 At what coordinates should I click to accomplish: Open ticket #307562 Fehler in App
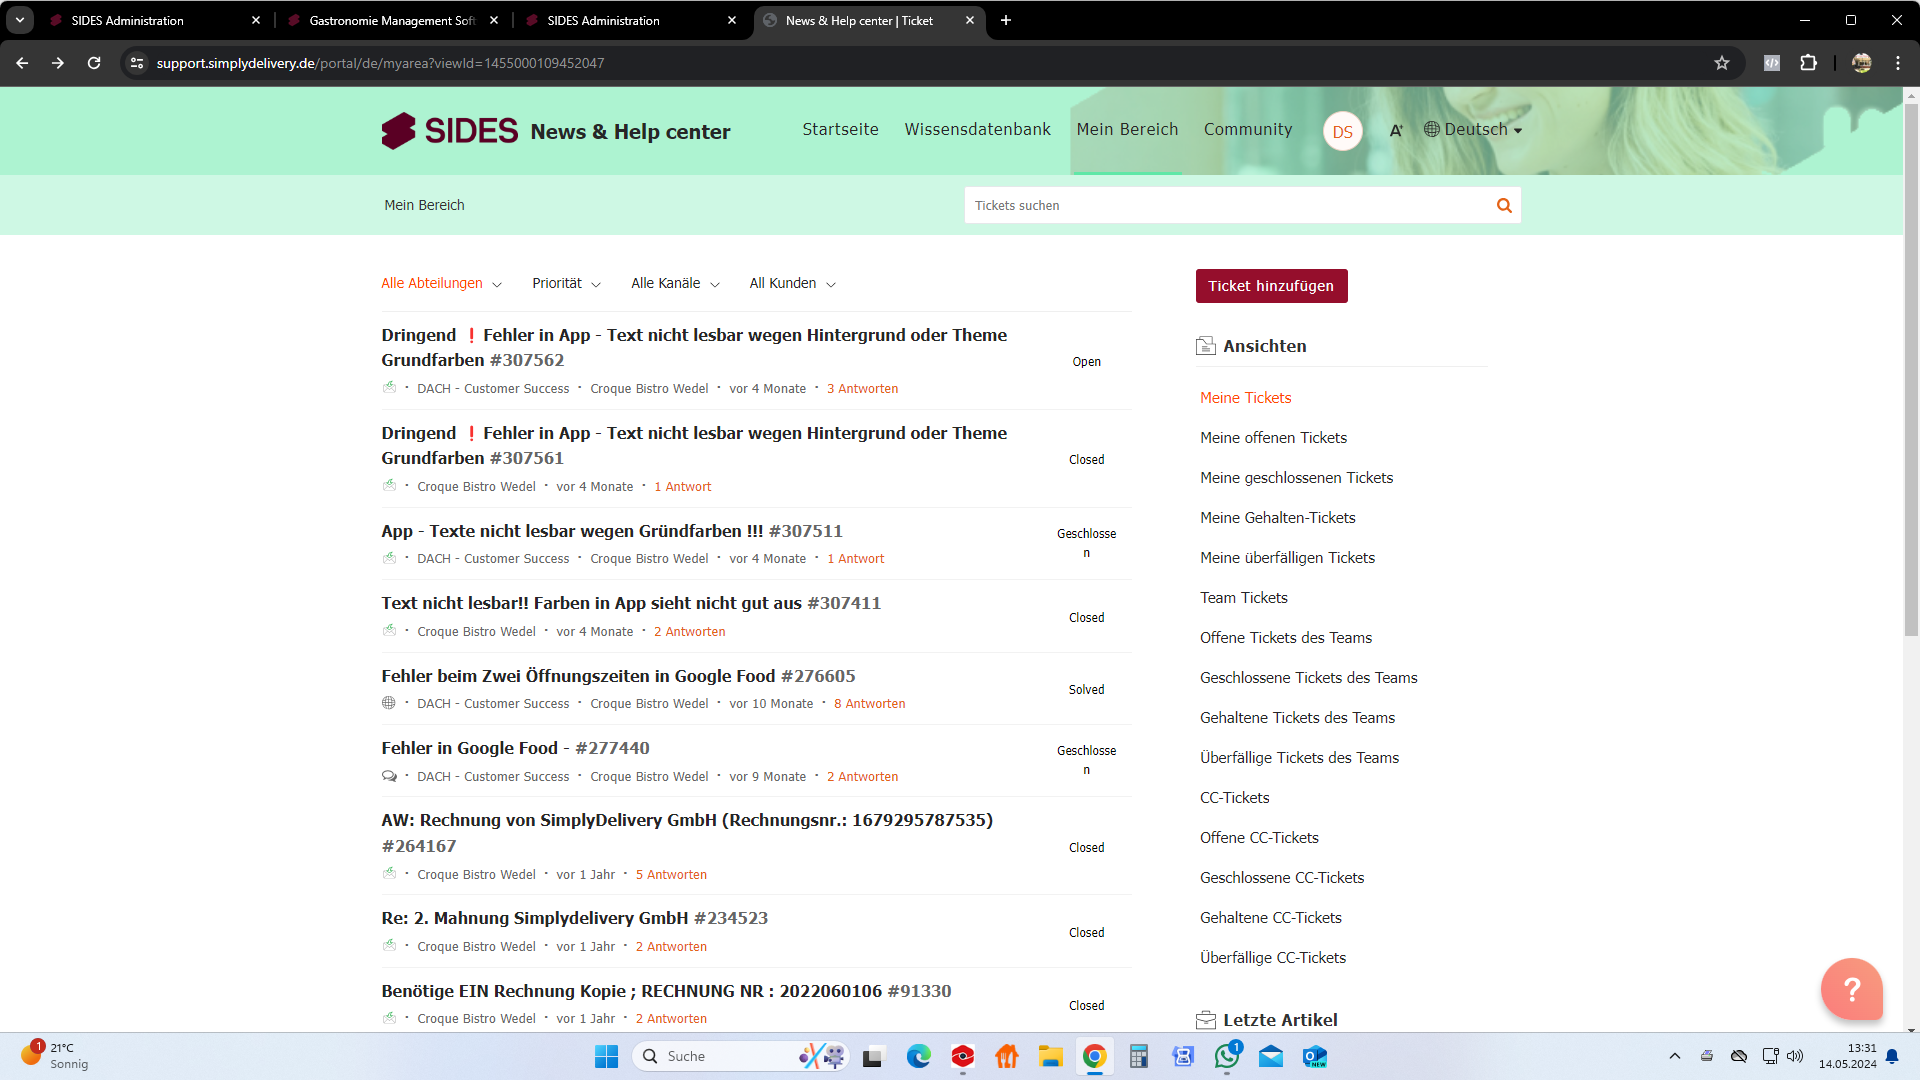694,347
